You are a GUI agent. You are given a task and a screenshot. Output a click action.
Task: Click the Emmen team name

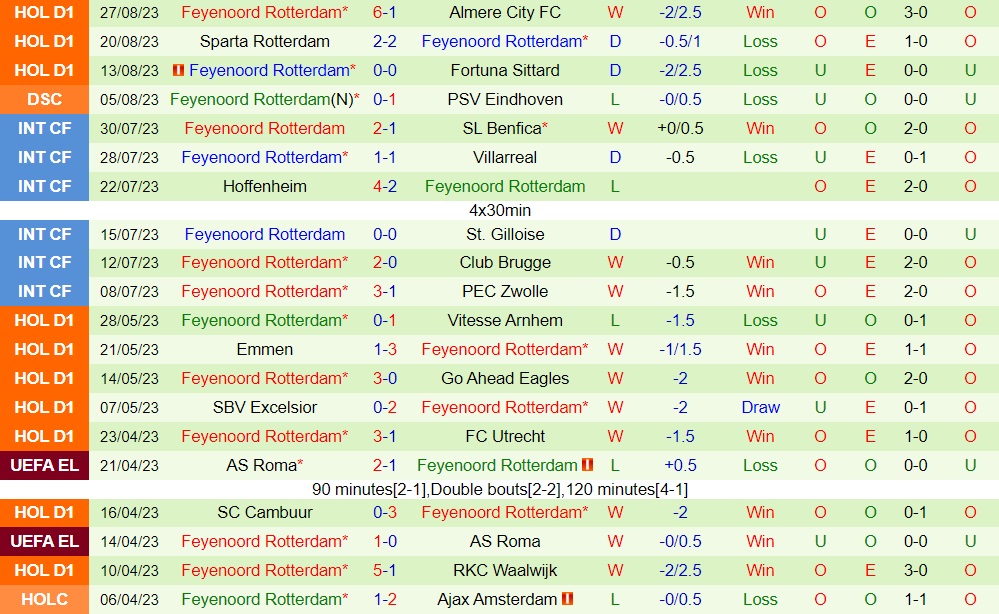[265, 349]
